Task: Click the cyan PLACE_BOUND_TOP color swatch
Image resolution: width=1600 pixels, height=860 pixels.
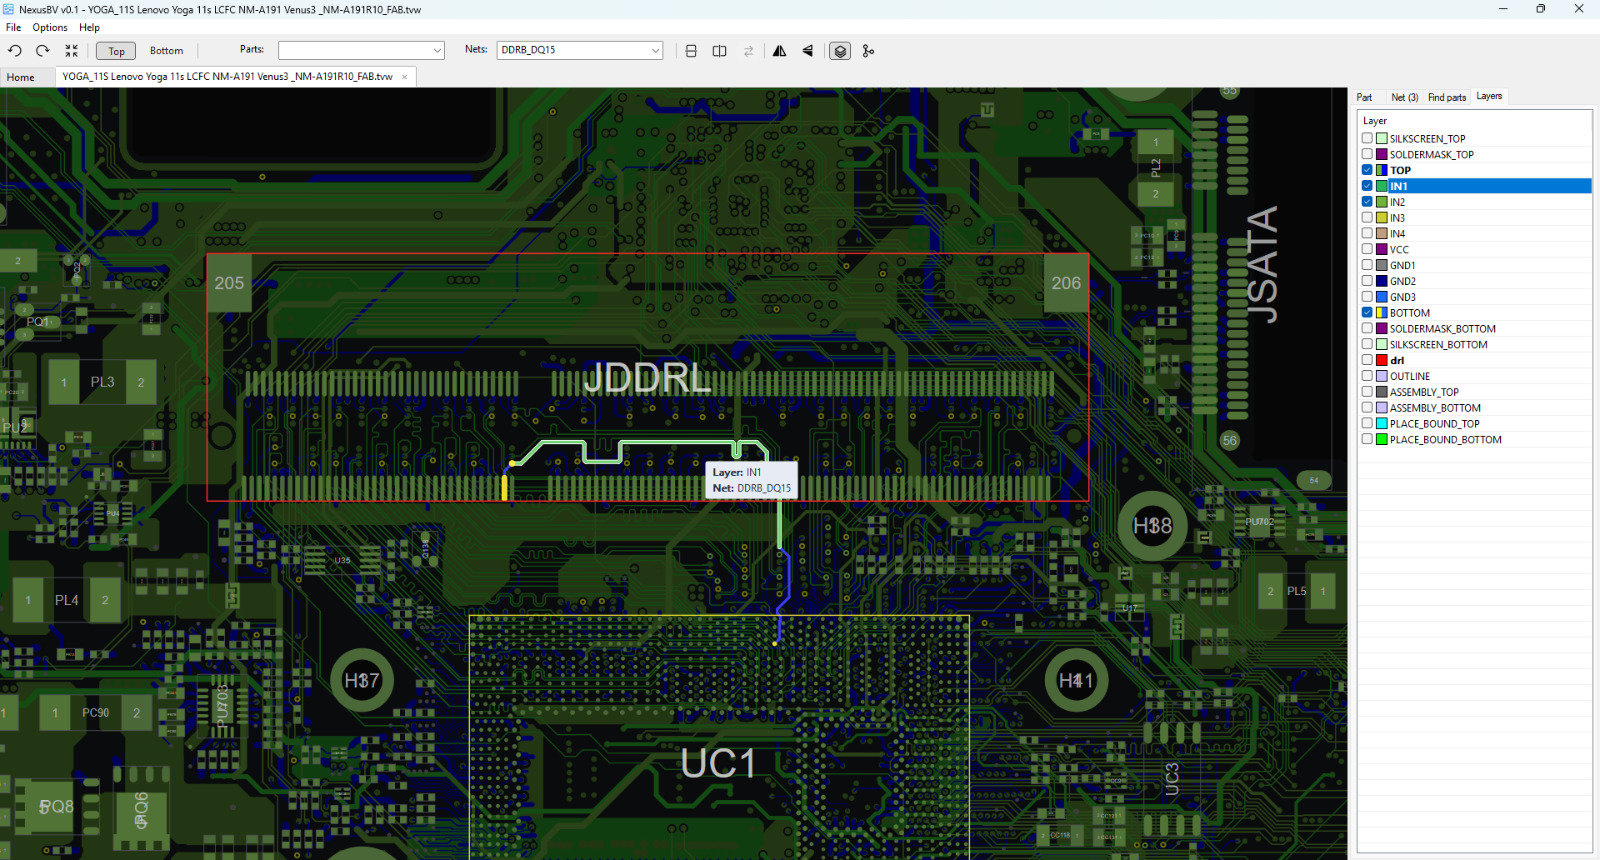Action: (1382, 424)
